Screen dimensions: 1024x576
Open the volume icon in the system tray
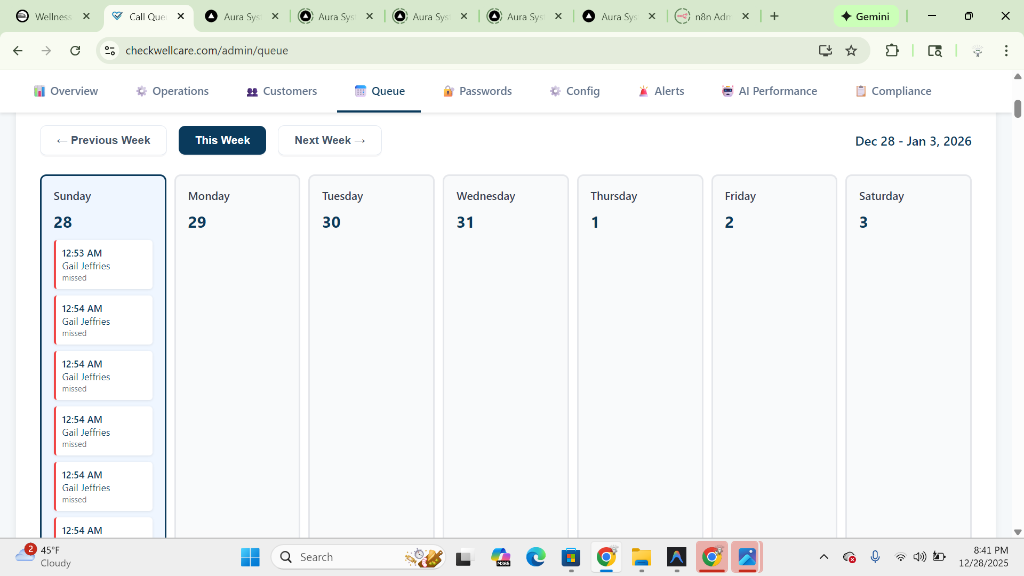[919, 556]
